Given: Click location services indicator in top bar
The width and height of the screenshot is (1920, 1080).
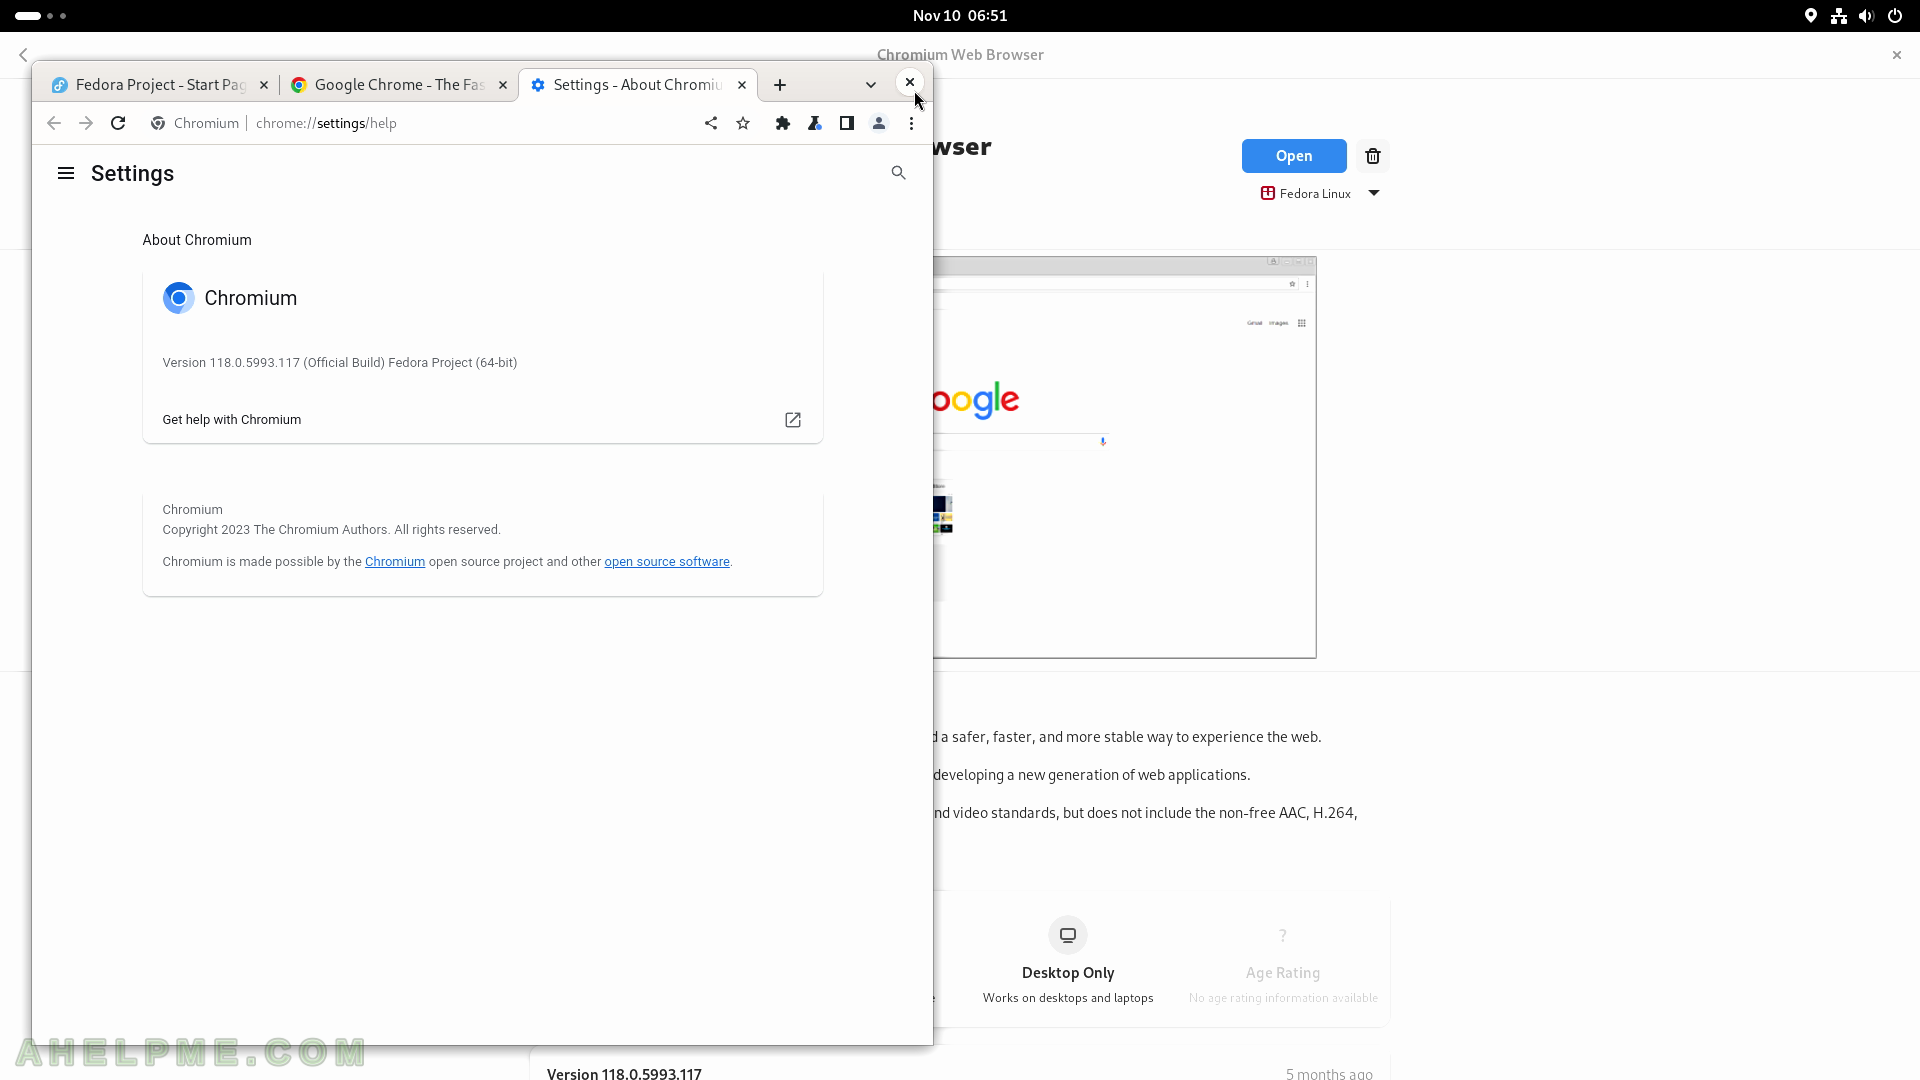Looking at the screenshot, I should pyautogui.click(x=1811, y=16).
